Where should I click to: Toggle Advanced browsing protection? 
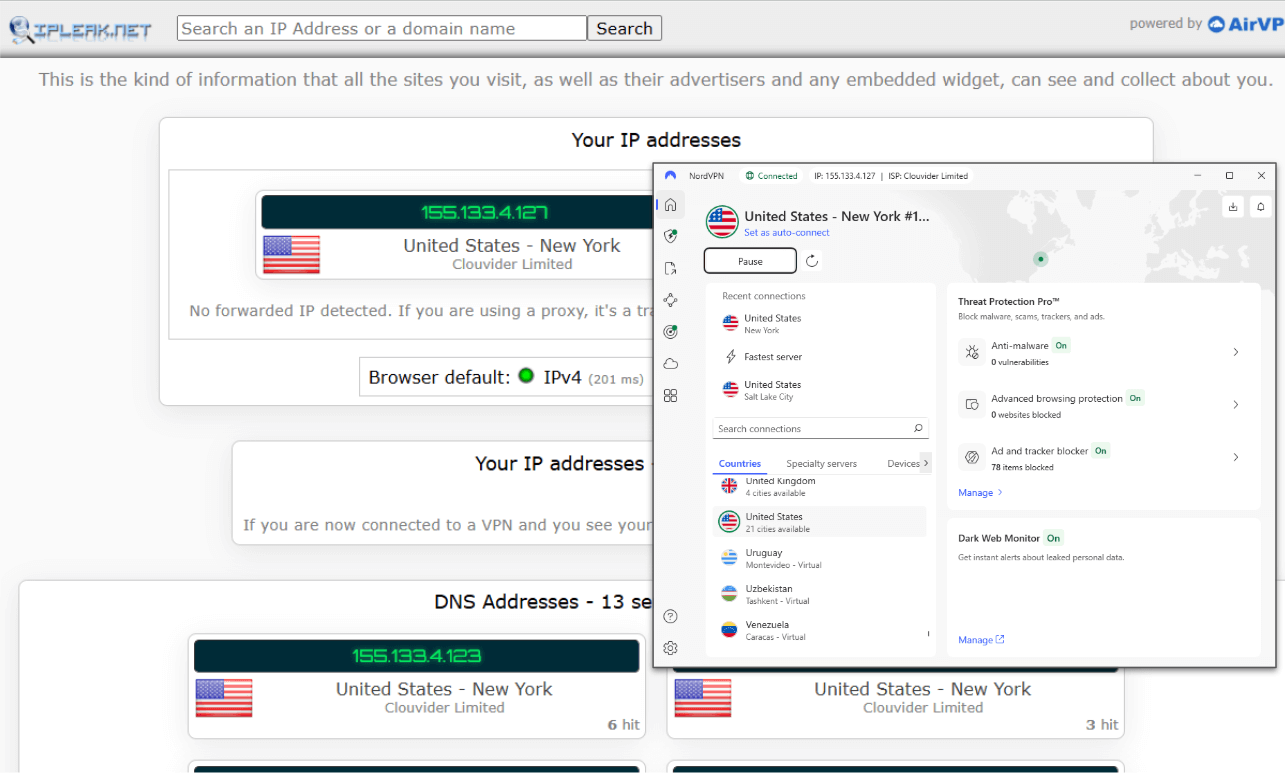(1134, 398)
